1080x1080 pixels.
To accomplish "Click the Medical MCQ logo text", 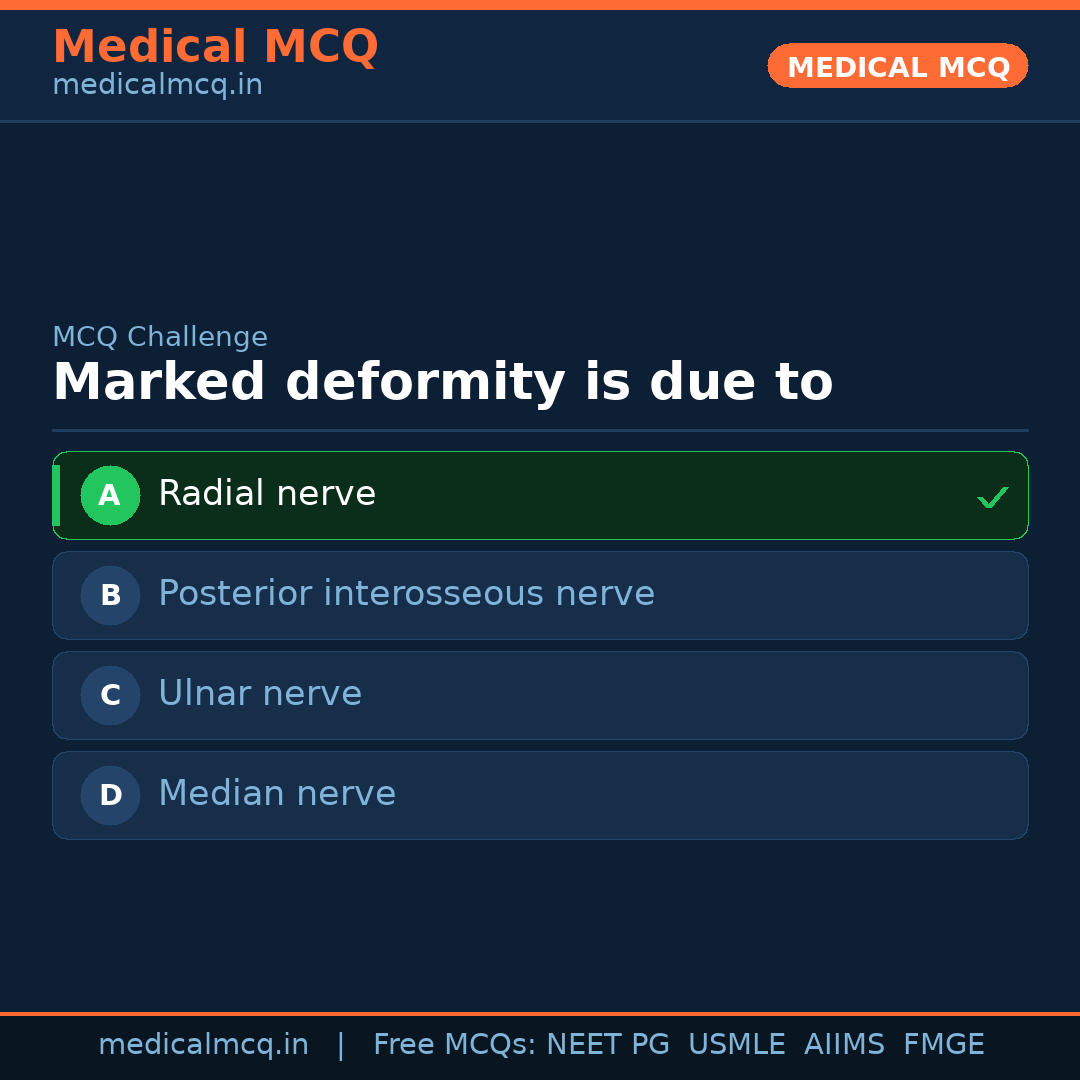I will [x=215, y=46].
